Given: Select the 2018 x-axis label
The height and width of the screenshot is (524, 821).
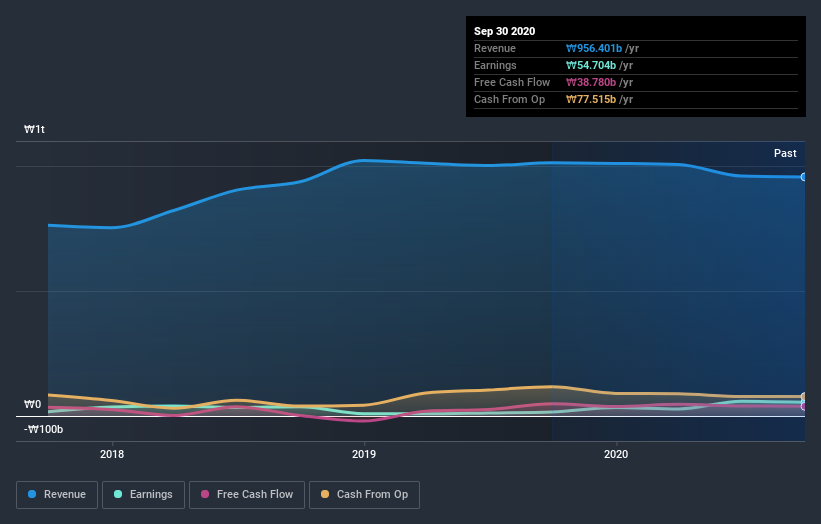Looking at the screenshot, I should tap(112, 454).
